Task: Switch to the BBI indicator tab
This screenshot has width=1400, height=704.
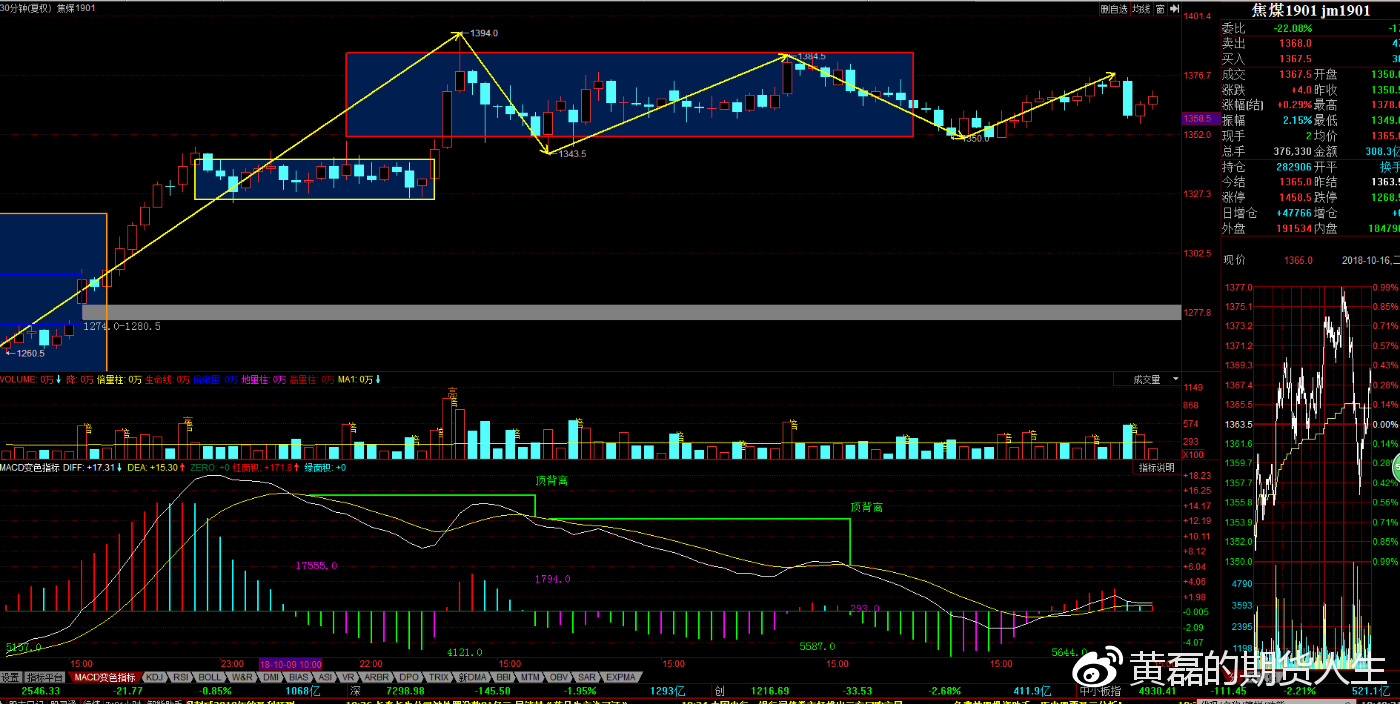Action: click(x=504, y=677)
